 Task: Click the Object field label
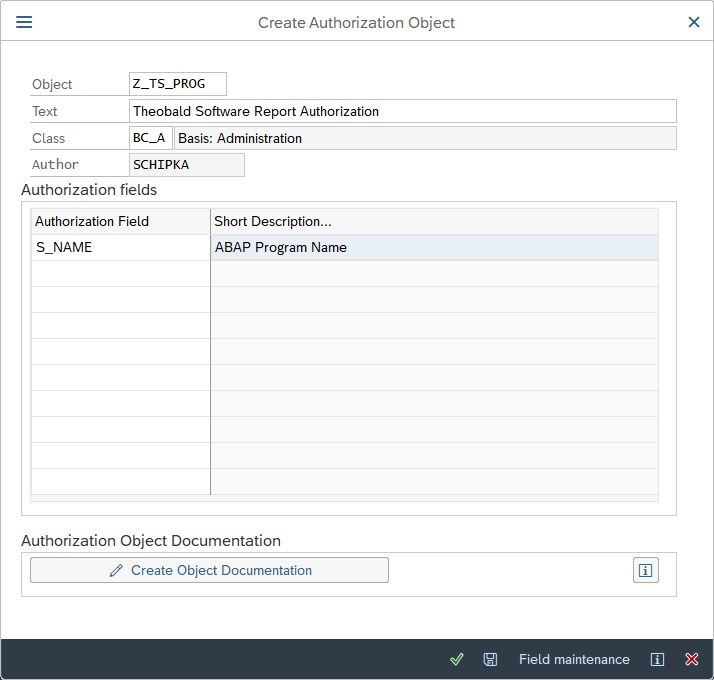(52, 84)
